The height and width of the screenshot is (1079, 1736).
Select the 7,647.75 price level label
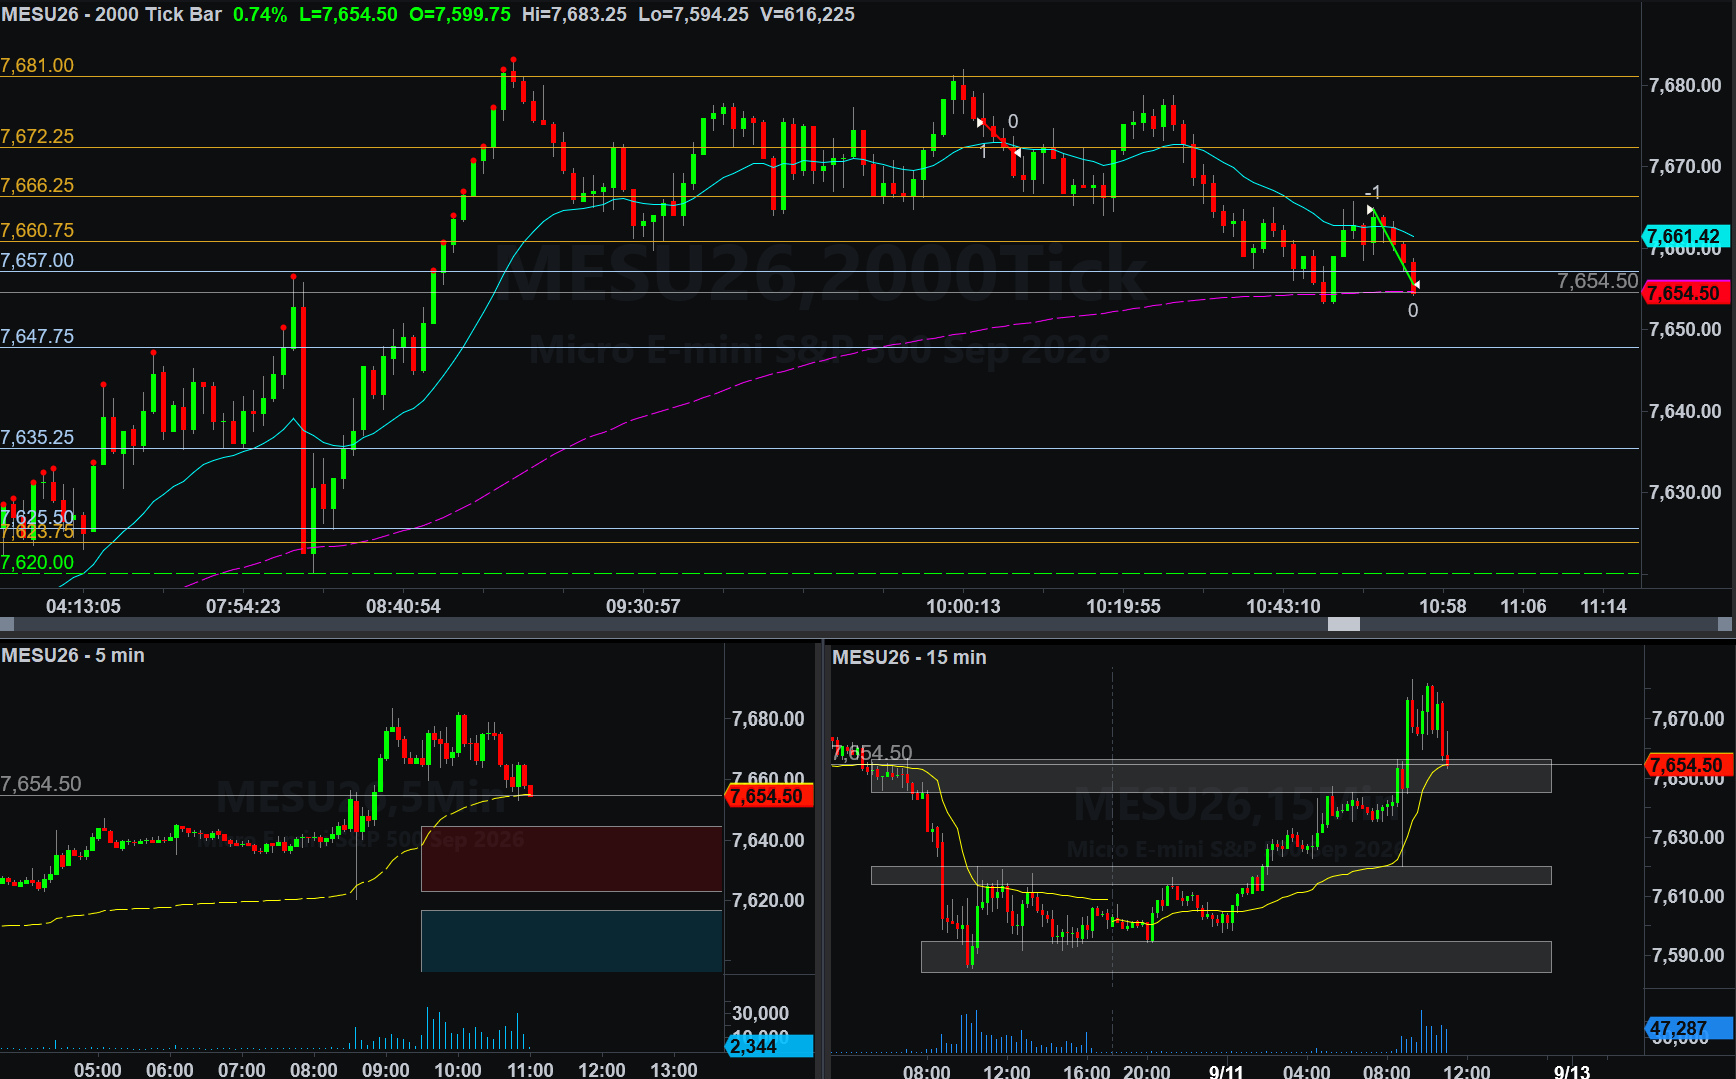pos(37,336)
